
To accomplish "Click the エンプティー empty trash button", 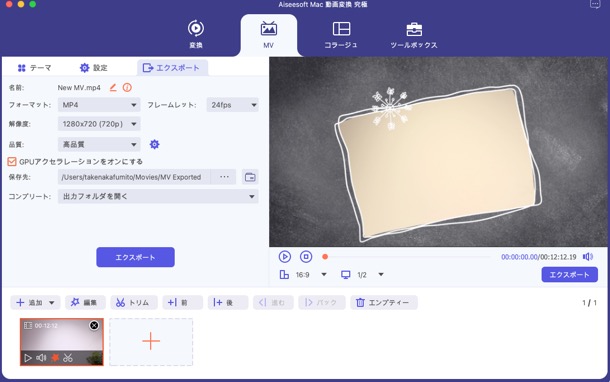I will point(384,302).
